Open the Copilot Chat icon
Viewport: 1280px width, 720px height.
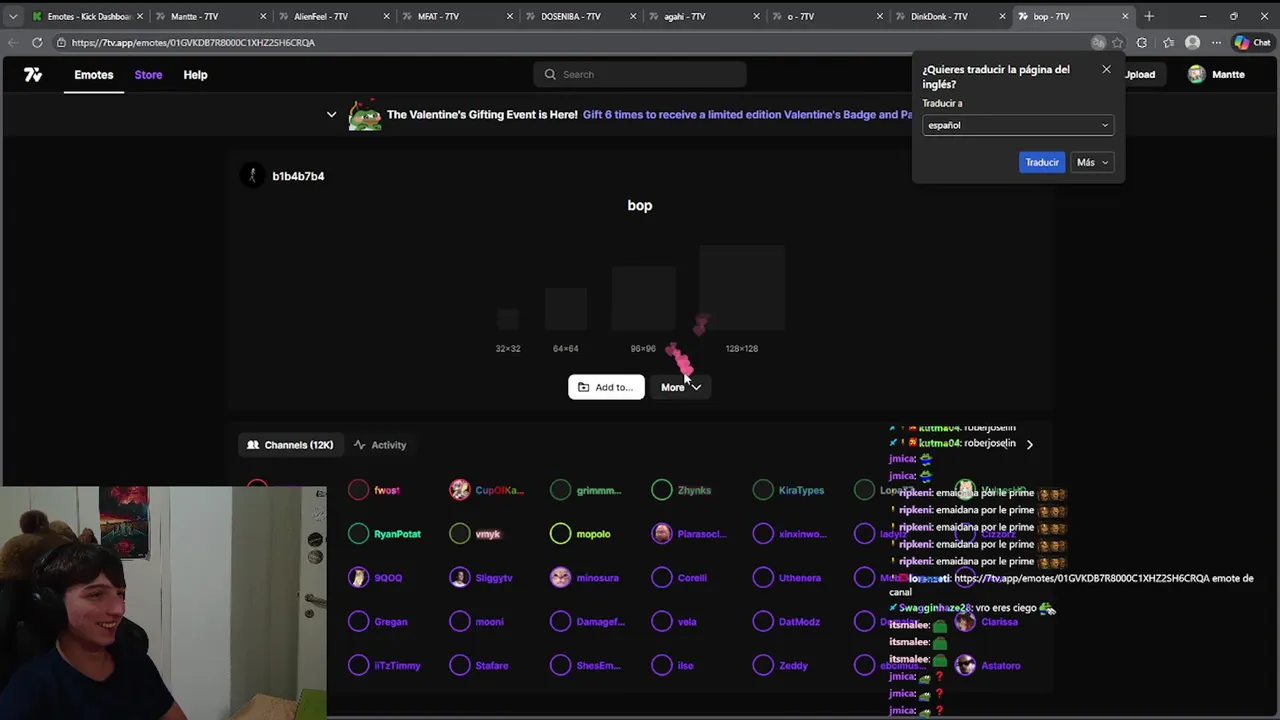[1251, 42]
